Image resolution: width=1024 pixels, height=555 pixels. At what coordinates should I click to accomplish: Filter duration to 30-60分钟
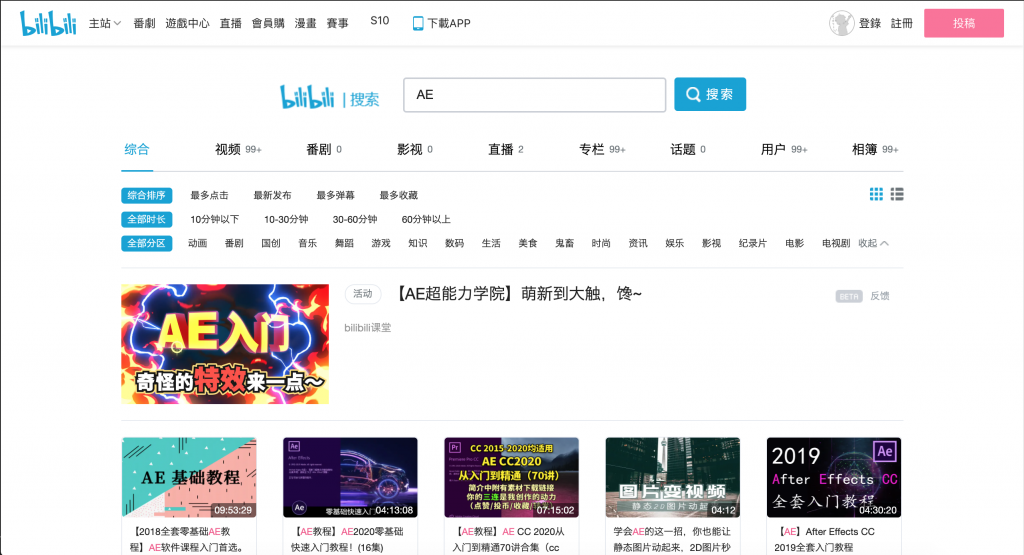[x=355, y=219]
